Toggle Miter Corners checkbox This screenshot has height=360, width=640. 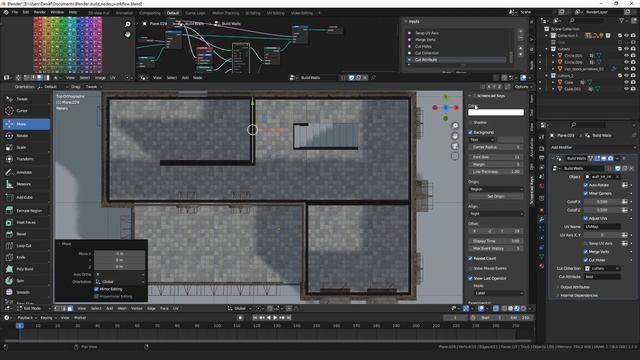point(586,193)
